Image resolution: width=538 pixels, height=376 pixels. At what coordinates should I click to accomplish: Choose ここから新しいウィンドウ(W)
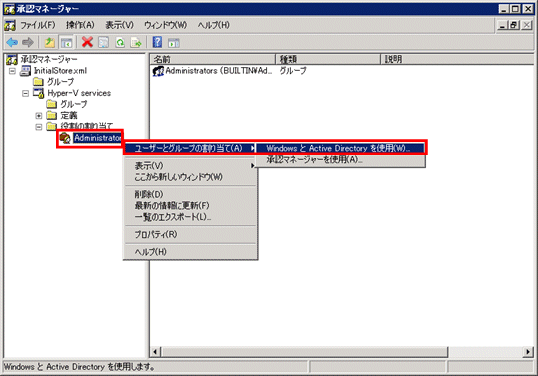coord(190,177)
